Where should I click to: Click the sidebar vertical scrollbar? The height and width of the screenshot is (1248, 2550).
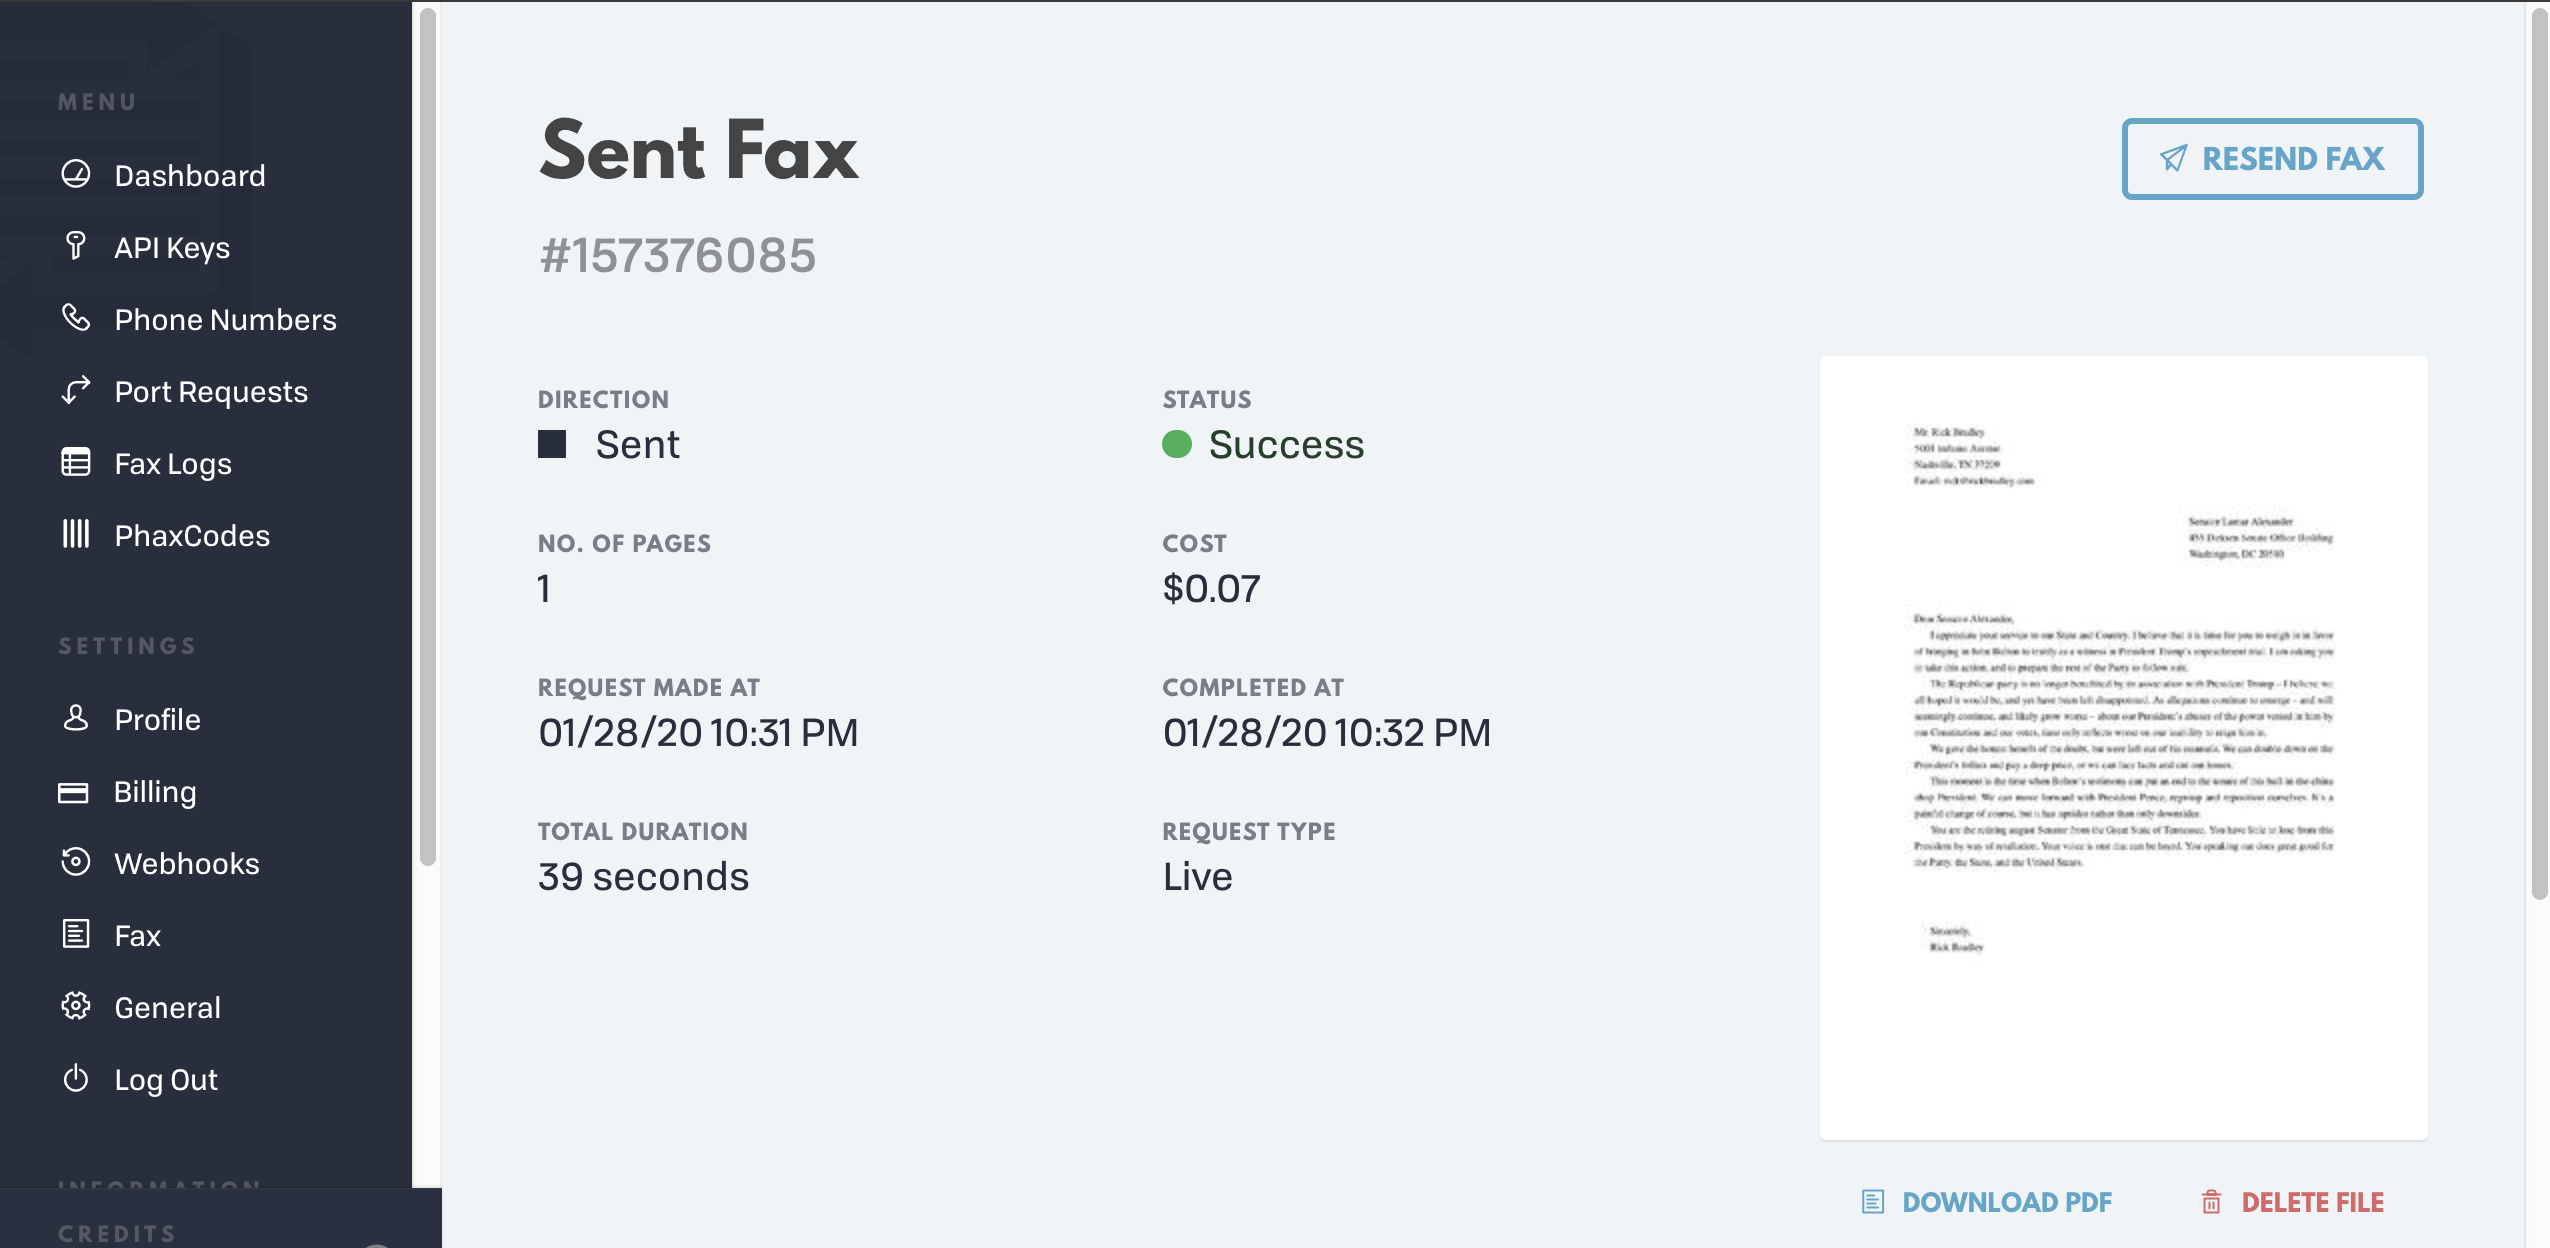(428, 436)
